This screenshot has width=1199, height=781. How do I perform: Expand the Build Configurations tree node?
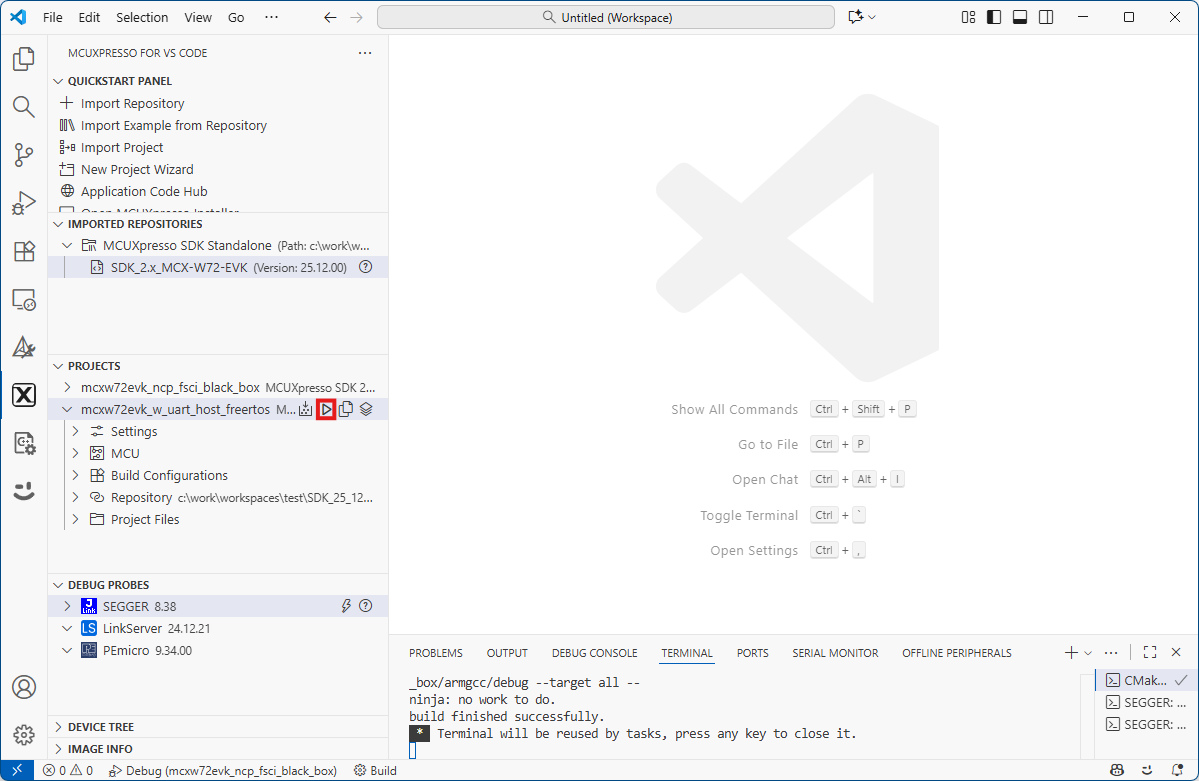click(x=76, y=475)
